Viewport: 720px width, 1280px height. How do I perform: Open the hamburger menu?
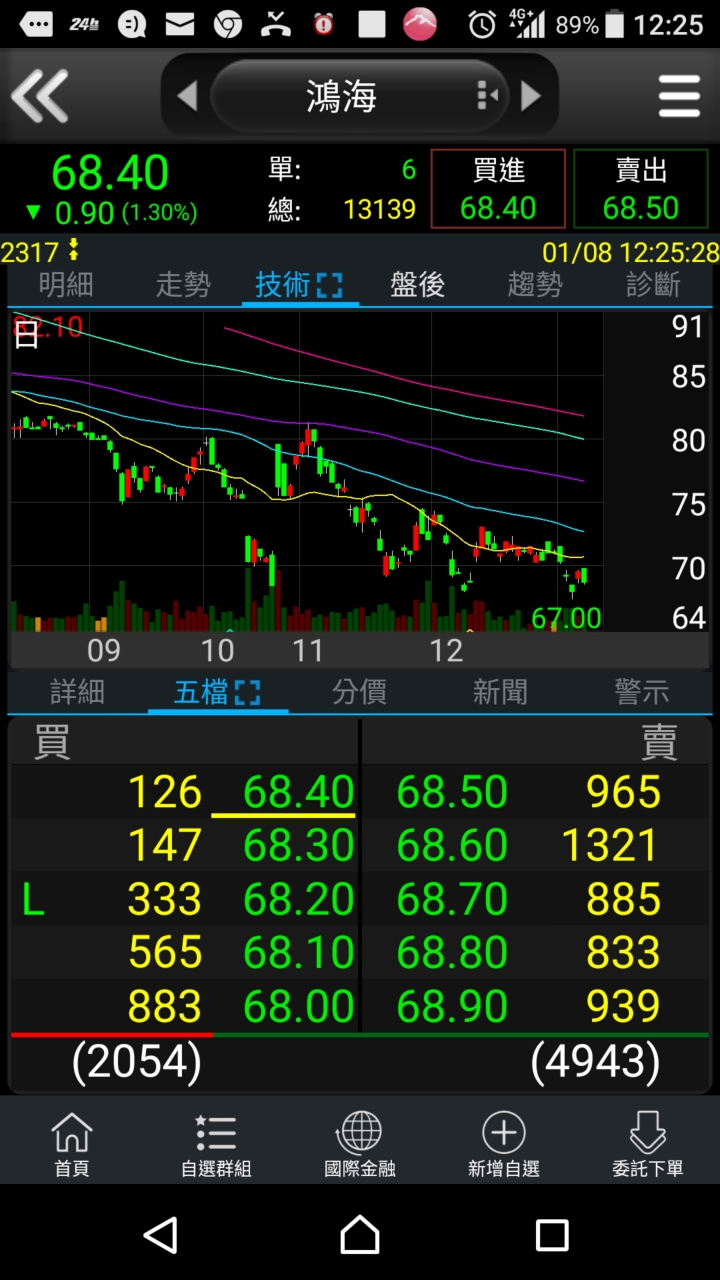(679, 96)
